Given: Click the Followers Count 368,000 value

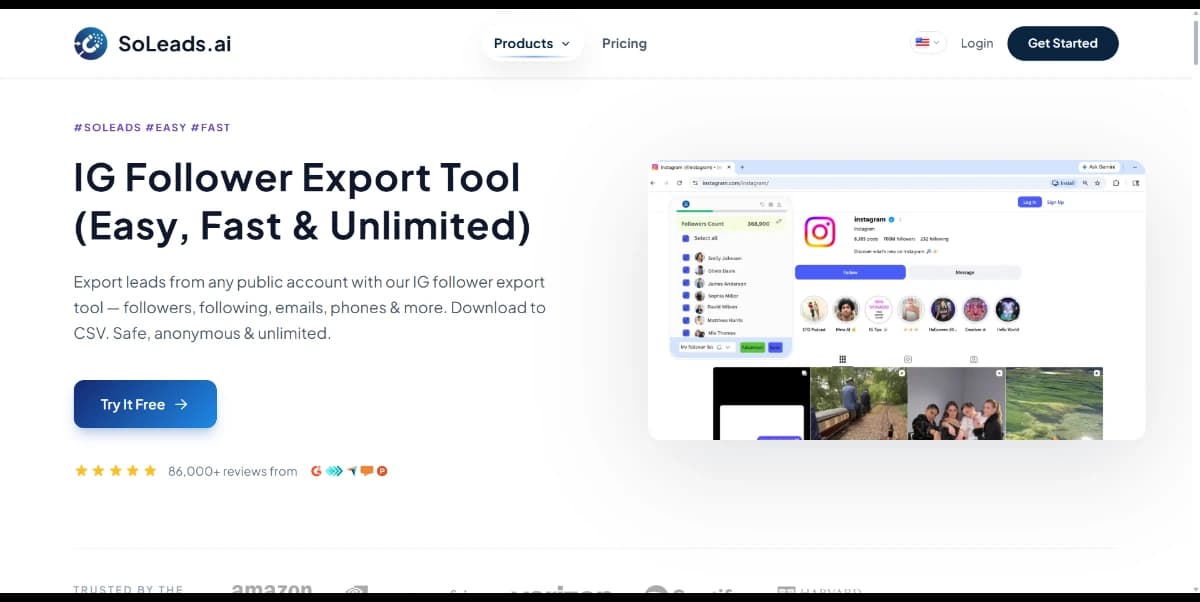Looking at the screenshot, I should (759, 224).
